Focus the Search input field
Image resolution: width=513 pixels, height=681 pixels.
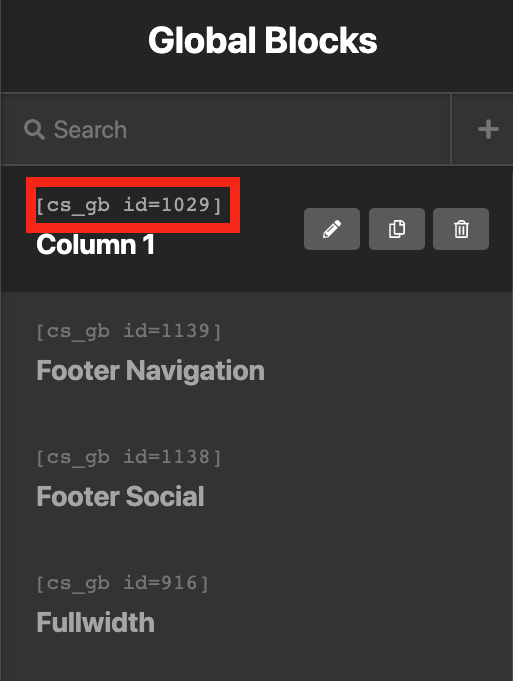[226, 129]
